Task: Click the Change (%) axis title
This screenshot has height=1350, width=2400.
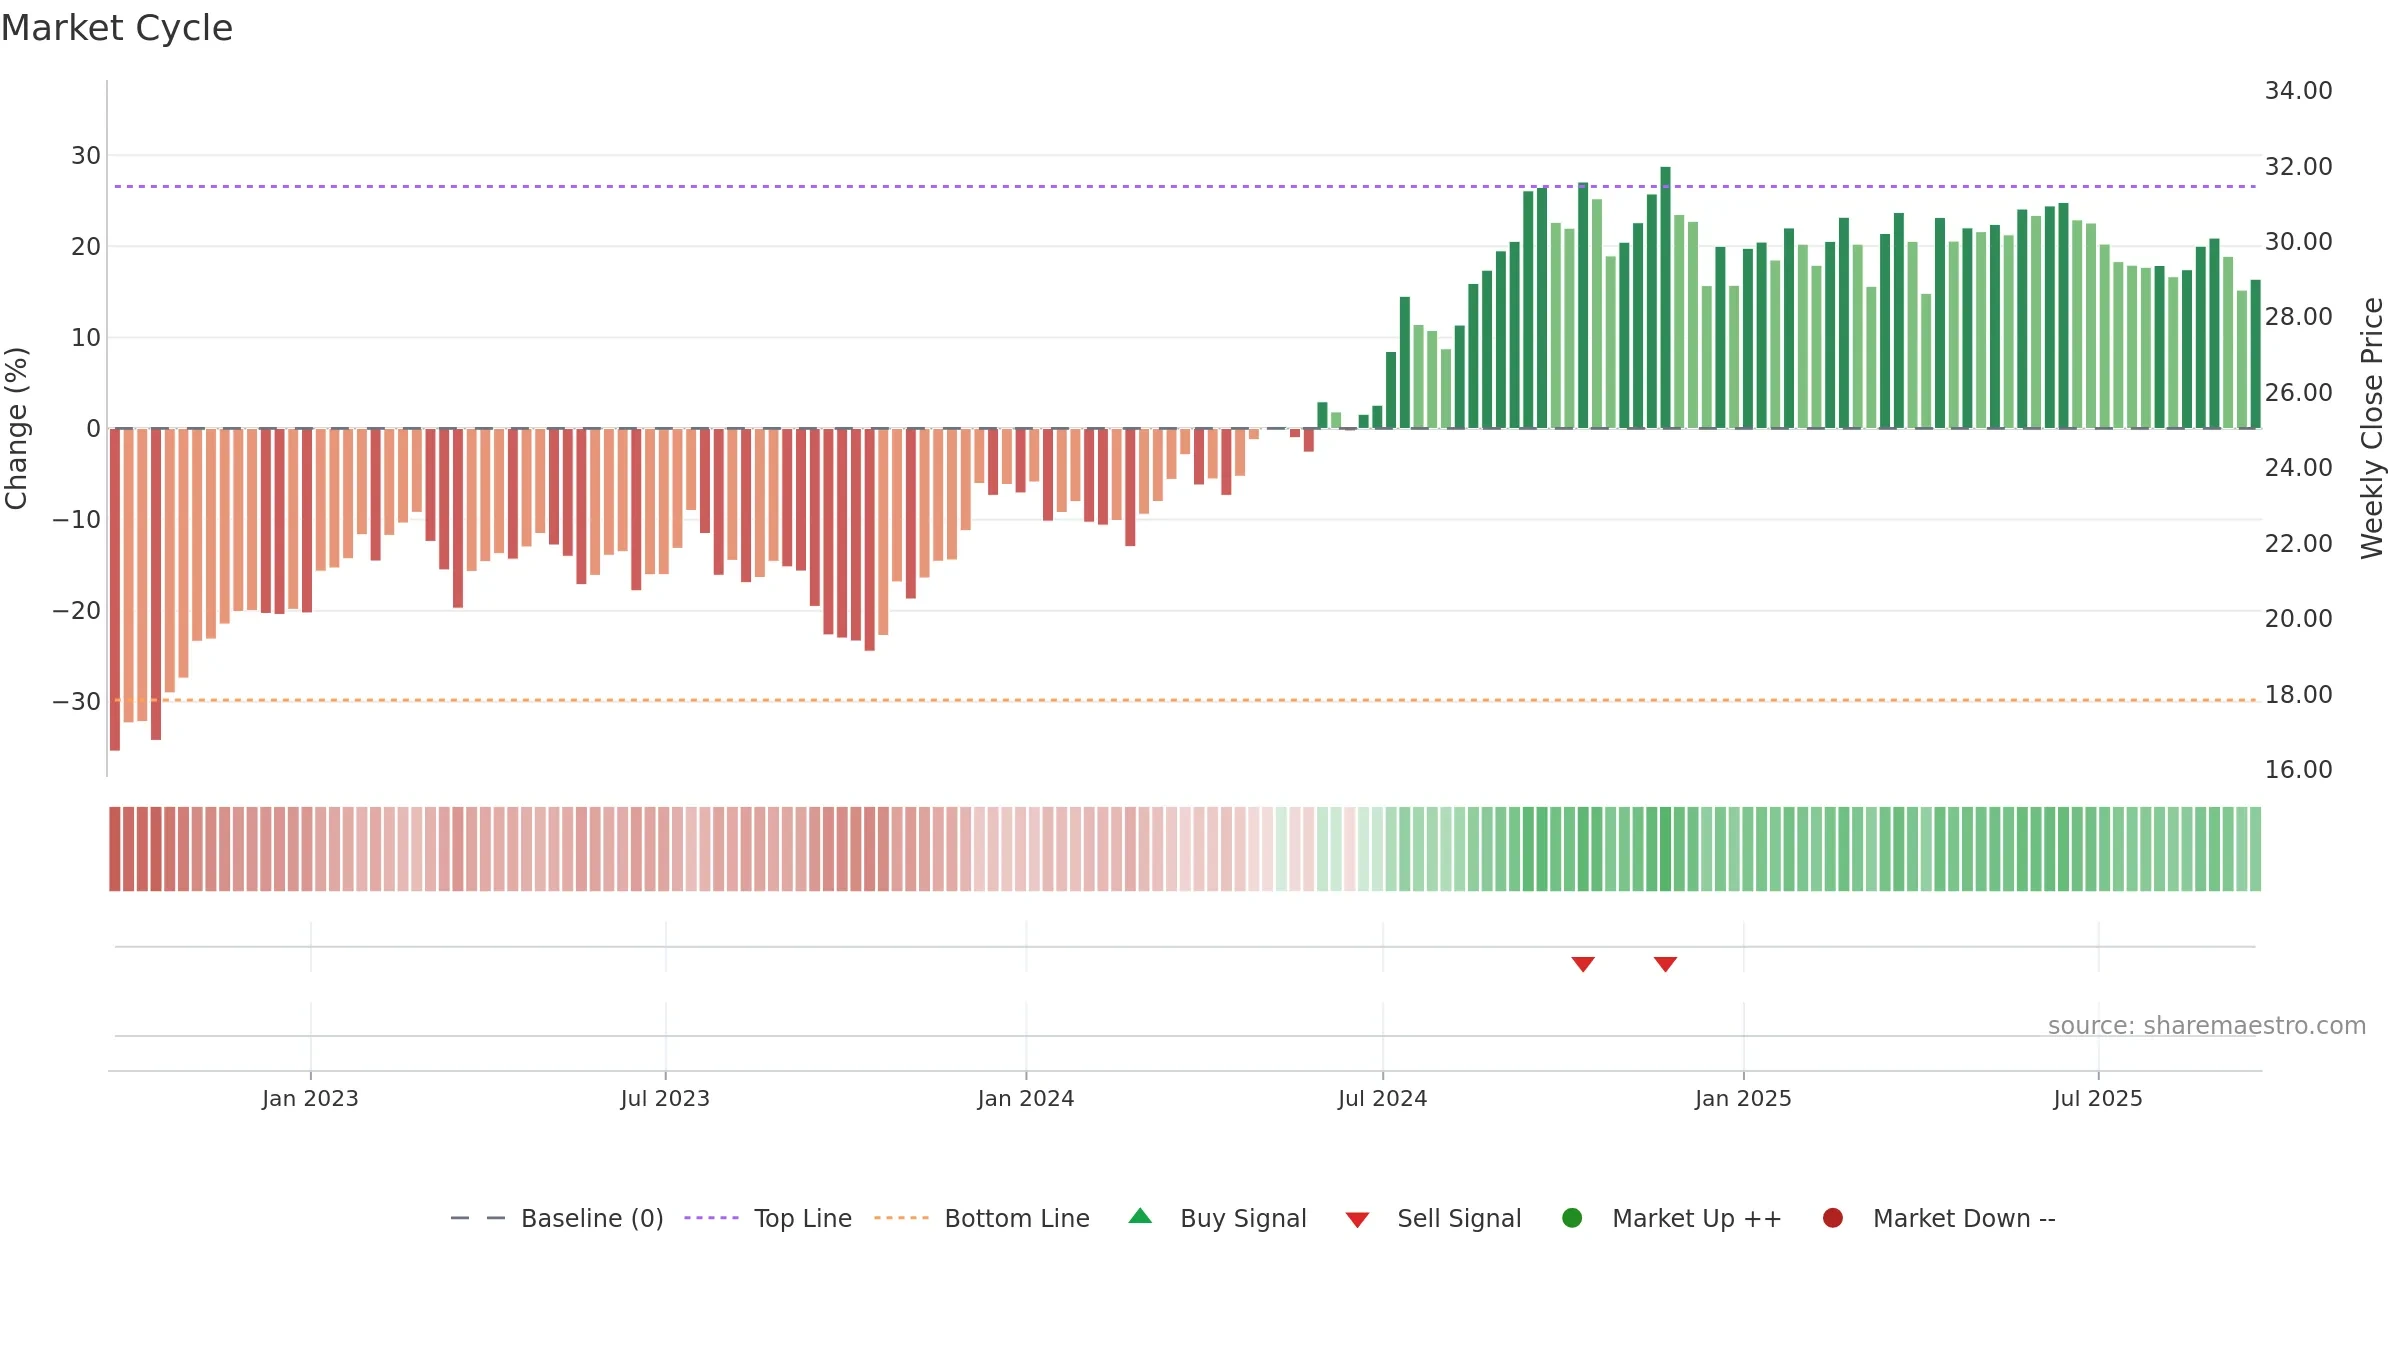Action: (16, 428)
